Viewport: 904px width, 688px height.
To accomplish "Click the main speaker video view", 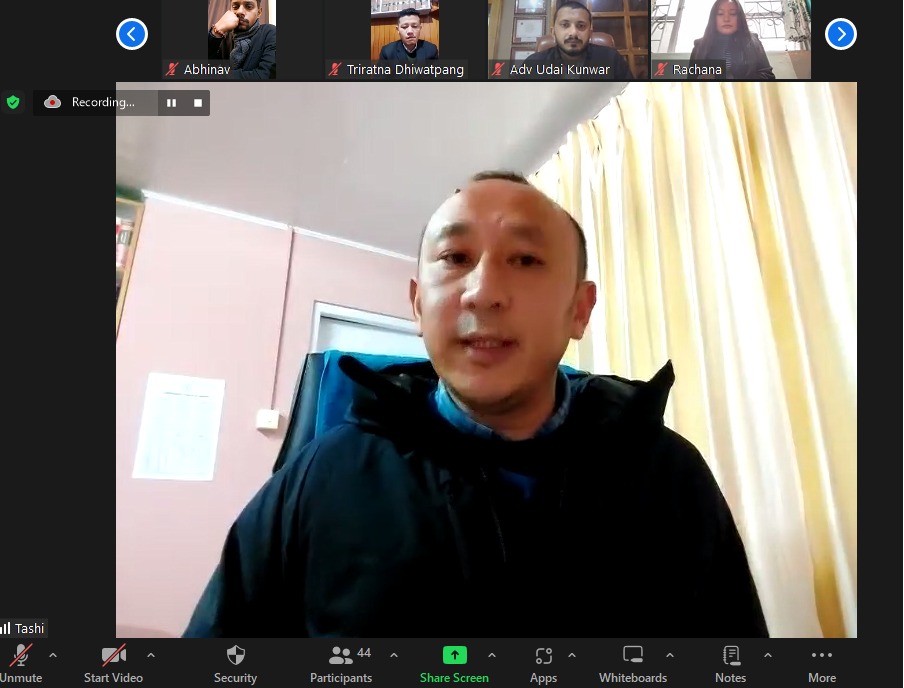I will point(486,360).
